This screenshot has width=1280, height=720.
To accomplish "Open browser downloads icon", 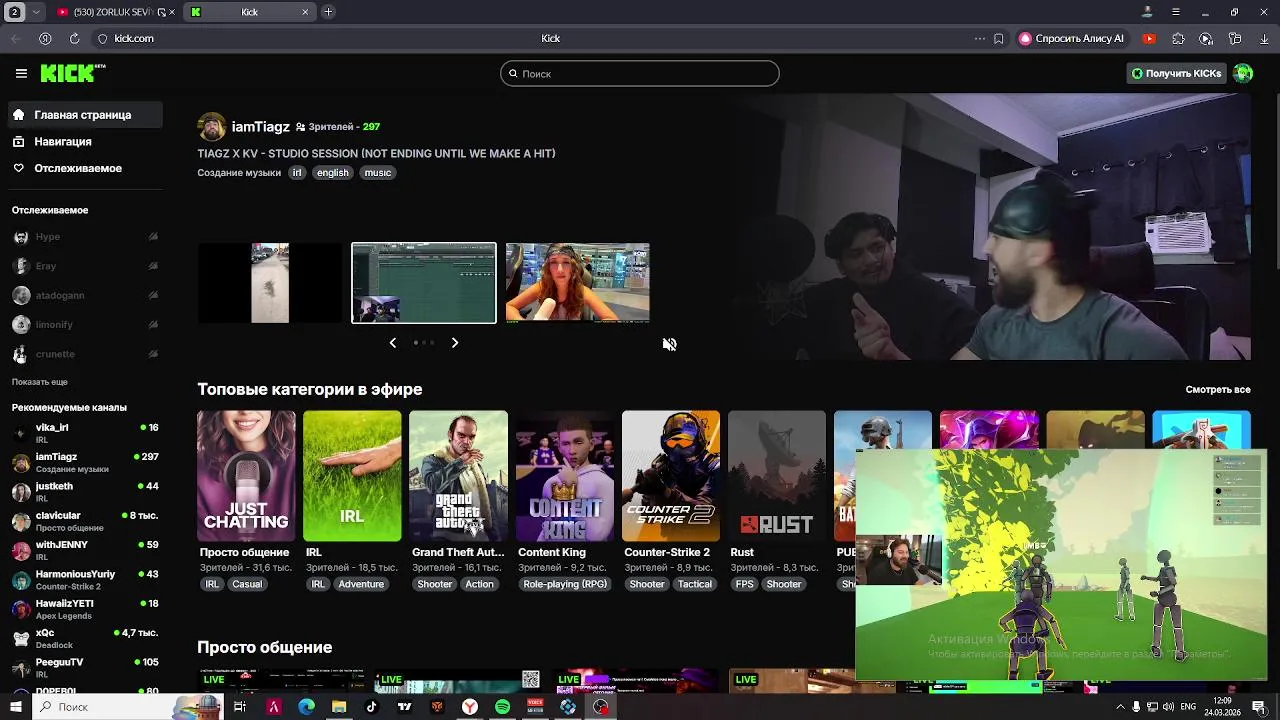I will tap(1264, 38).
